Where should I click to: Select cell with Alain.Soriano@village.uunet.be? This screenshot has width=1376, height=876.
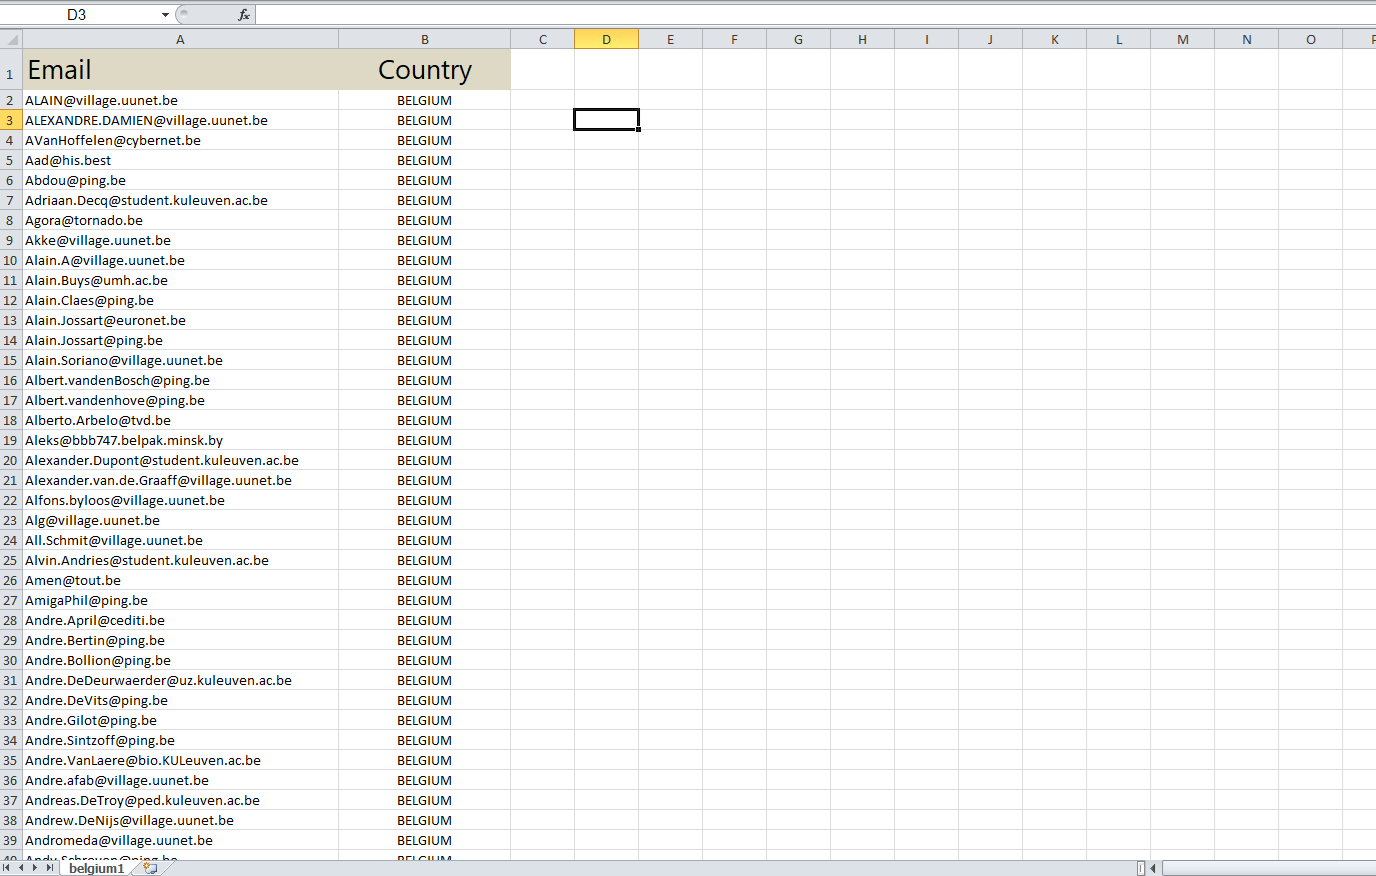[180, 360]
